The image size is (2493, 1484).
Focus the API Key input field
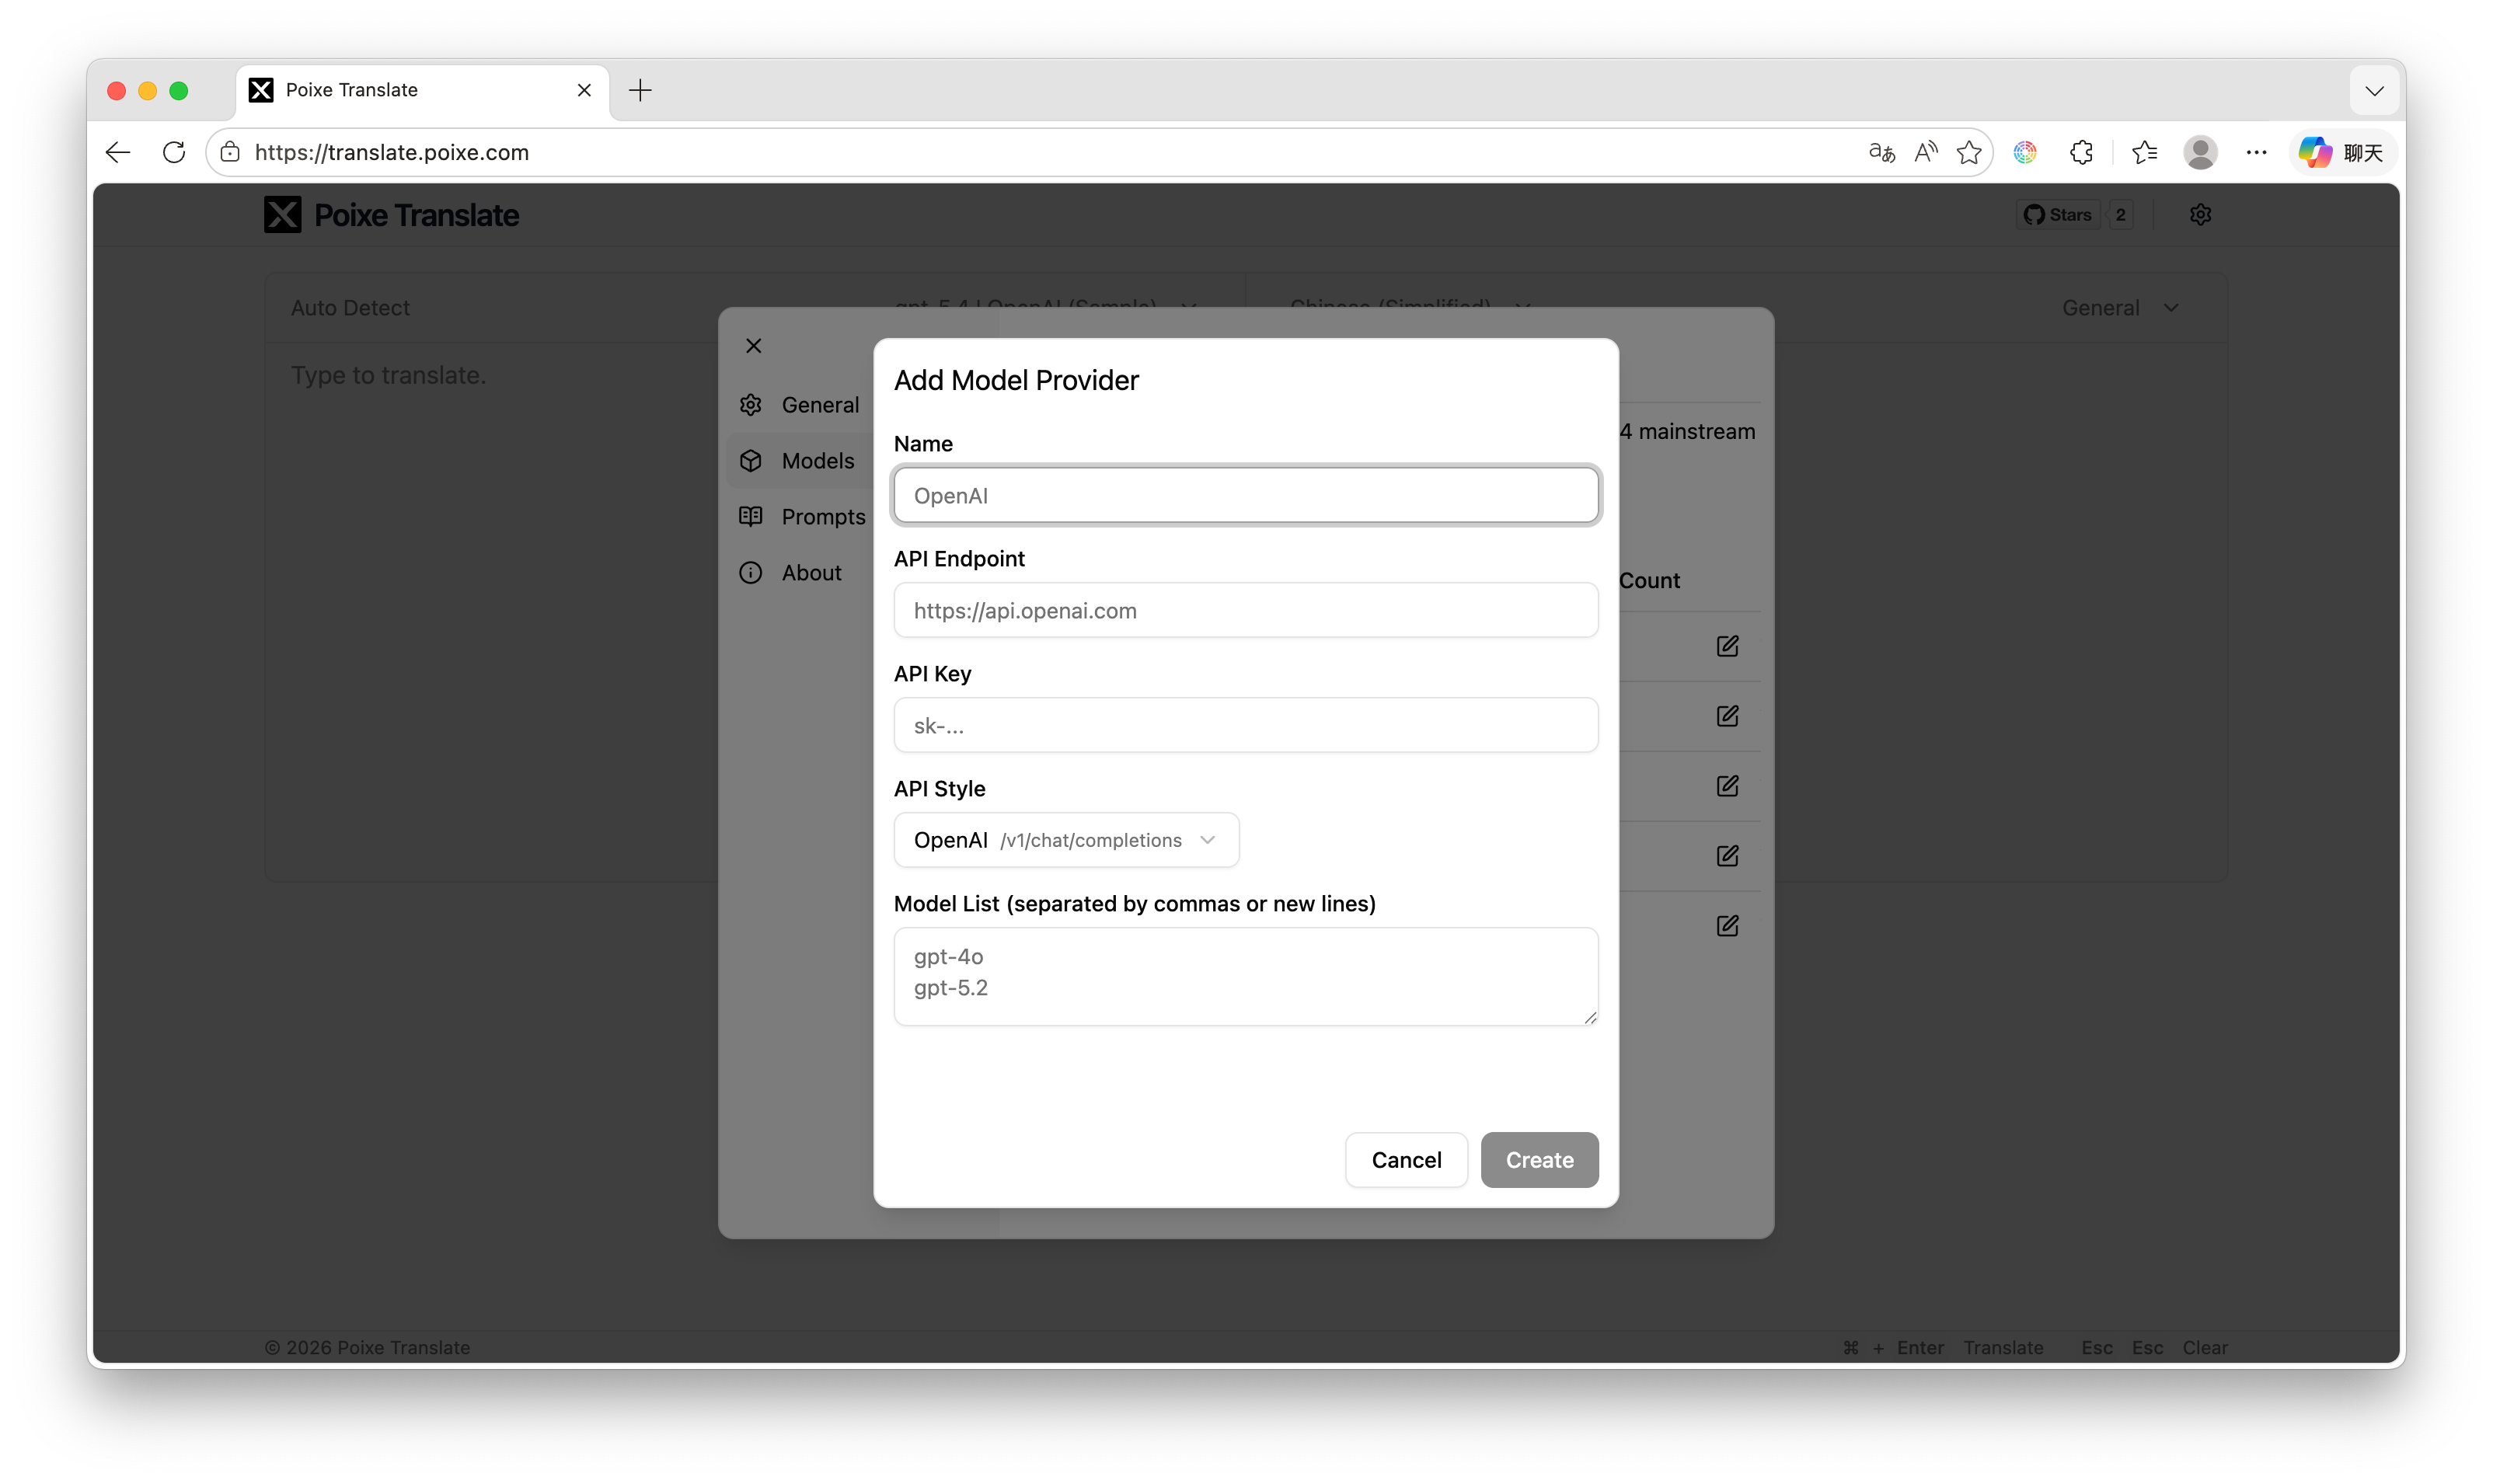coord(1246,725)
